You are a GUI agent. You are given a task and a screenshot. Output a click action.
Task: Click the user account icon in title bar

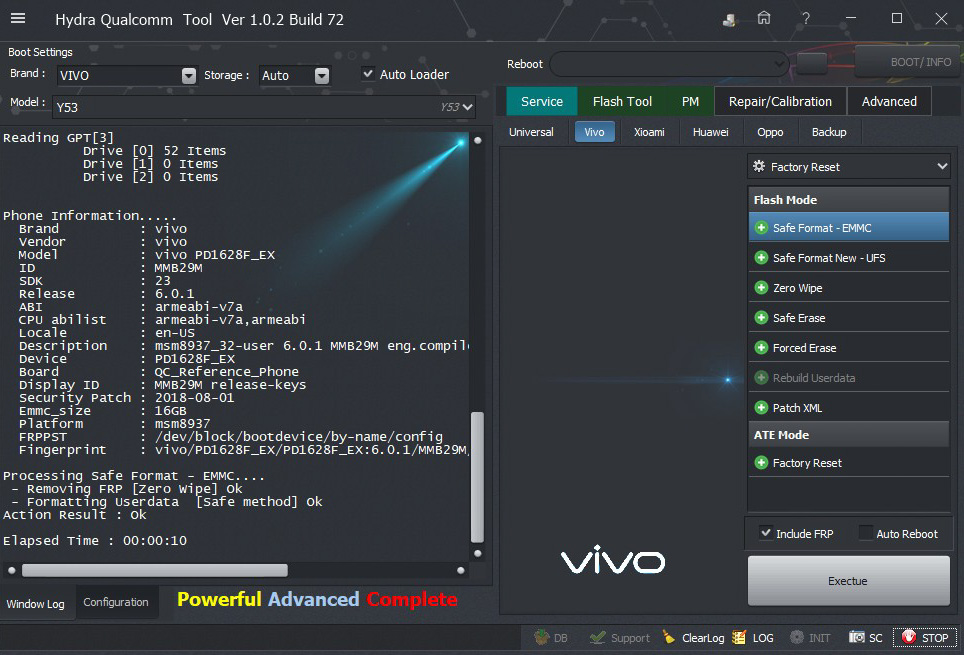coord(730,19)
